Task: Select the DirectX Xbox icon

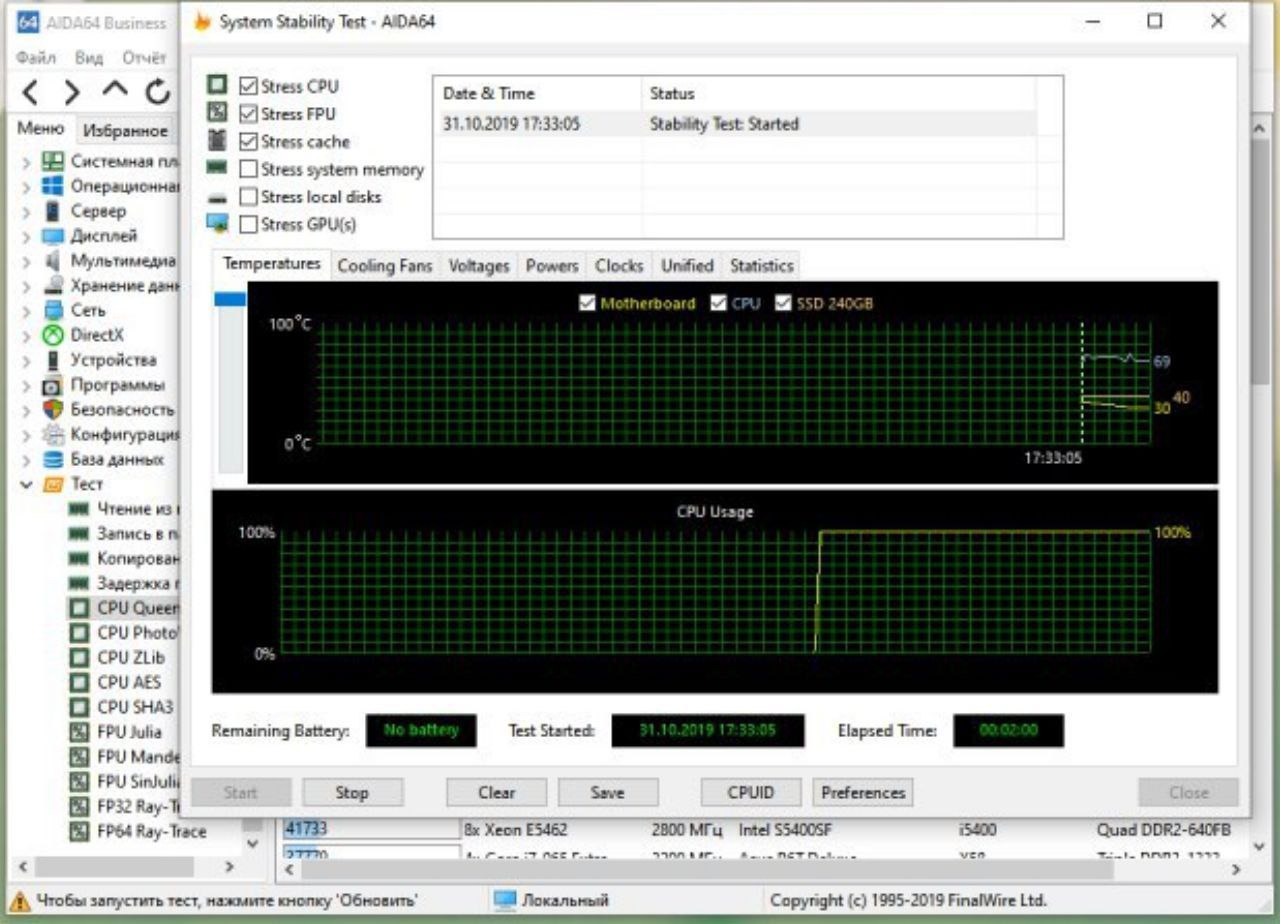Action: coord(53,335)
